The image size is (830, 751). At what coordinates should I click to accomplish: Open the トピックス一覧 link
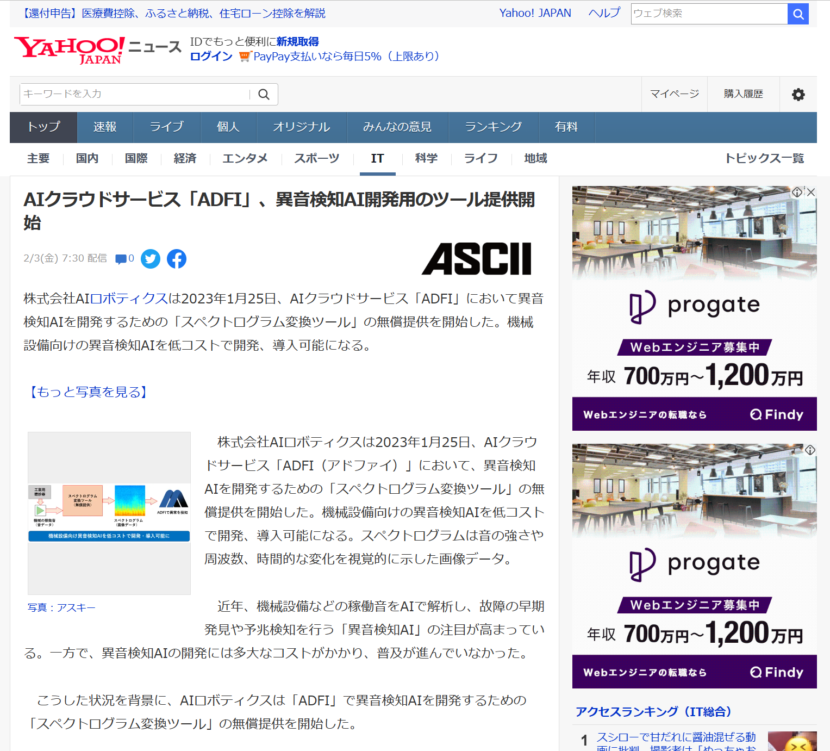coord(764,159)
